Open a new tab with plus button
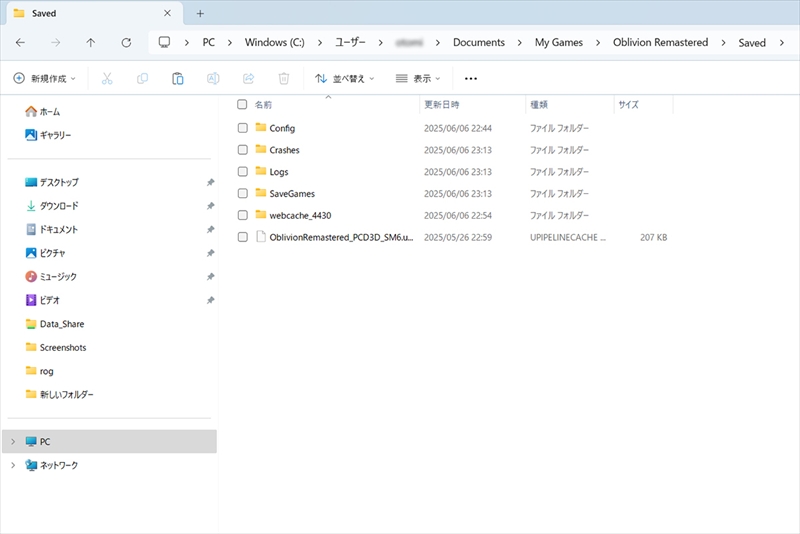The image size is (800, 534). point(200,14)
